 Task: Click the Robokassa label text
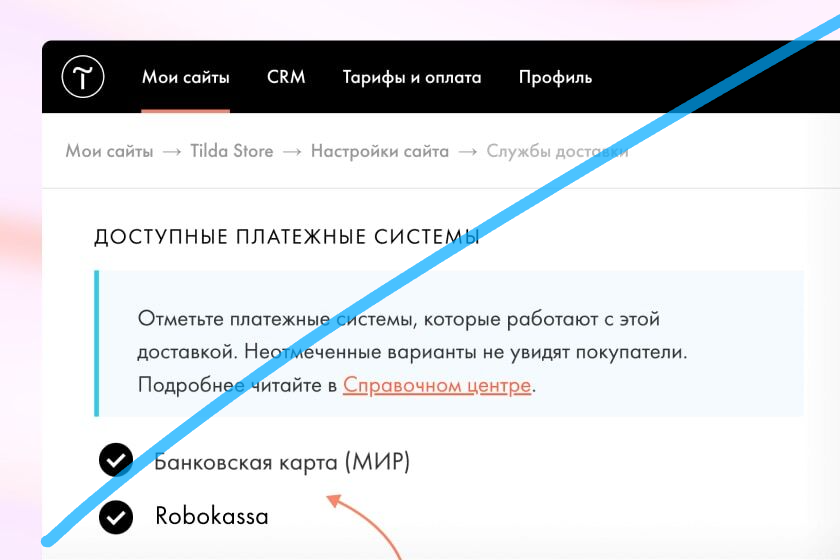[x=212, y=517]
